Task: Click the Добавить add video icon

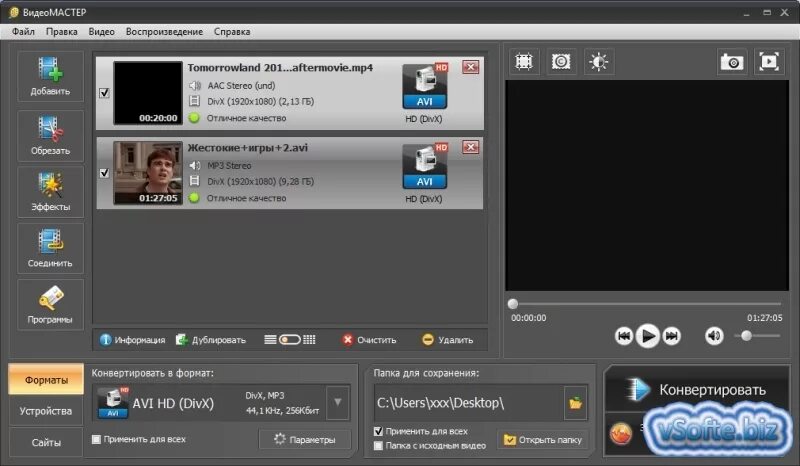Action: tap(50, 76)
